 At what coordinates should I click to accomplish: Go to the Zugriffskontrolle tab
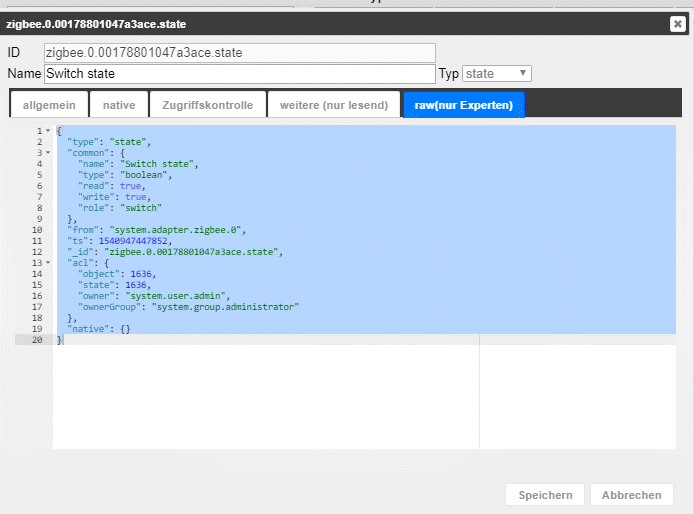[x=208, y=105]
